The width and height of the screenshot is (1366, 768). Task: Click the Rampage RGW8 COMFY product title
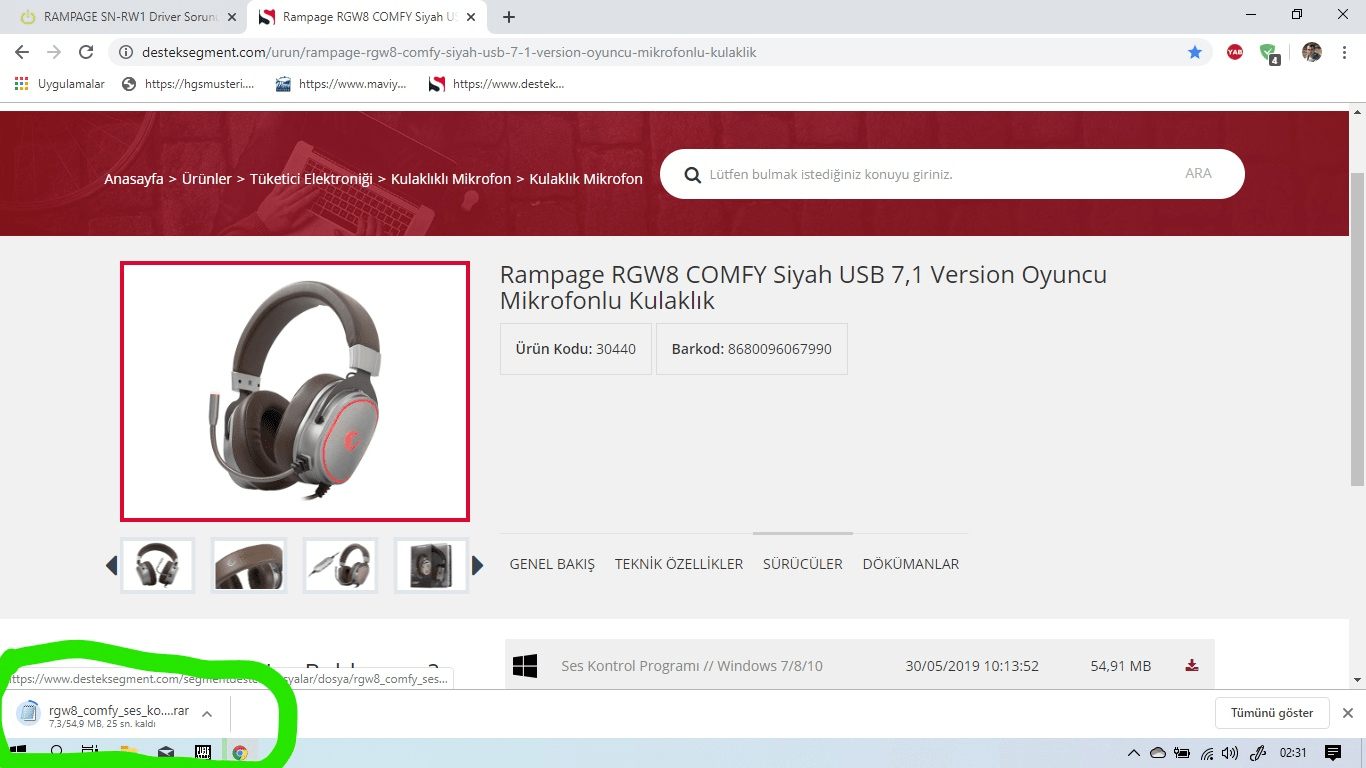[x=803, y=287]
